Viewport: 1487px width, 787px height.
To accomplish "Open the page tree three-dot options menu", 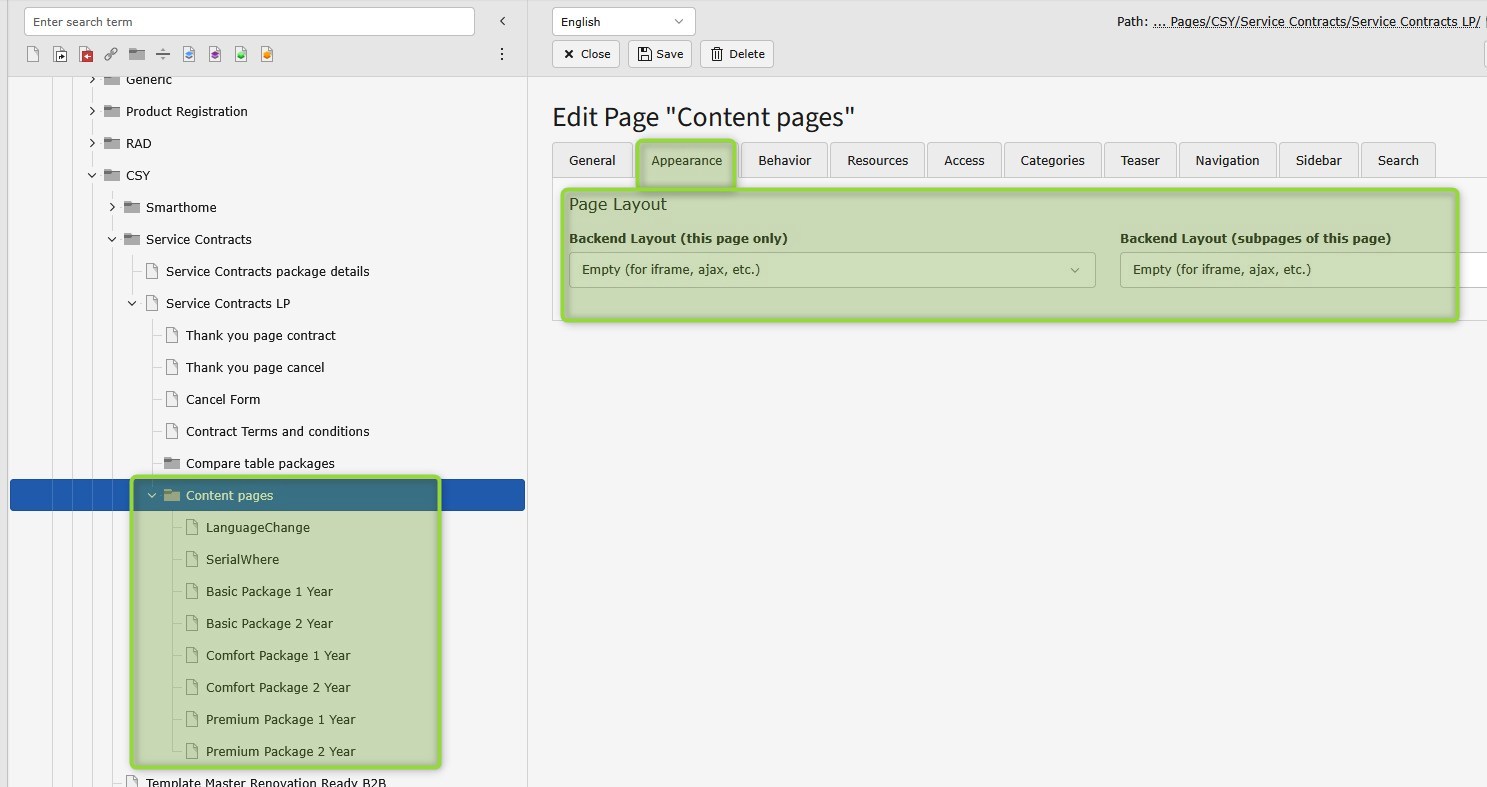I will pos(502,54).
